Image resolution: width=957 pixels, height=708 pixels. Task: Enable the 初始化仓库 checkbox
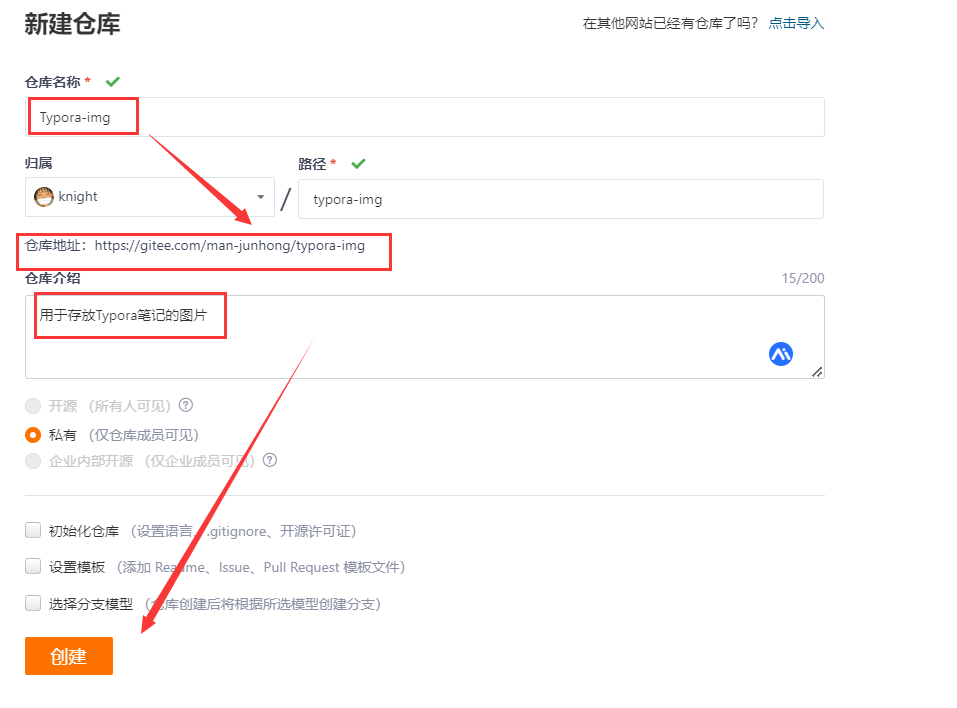[33, 530]
